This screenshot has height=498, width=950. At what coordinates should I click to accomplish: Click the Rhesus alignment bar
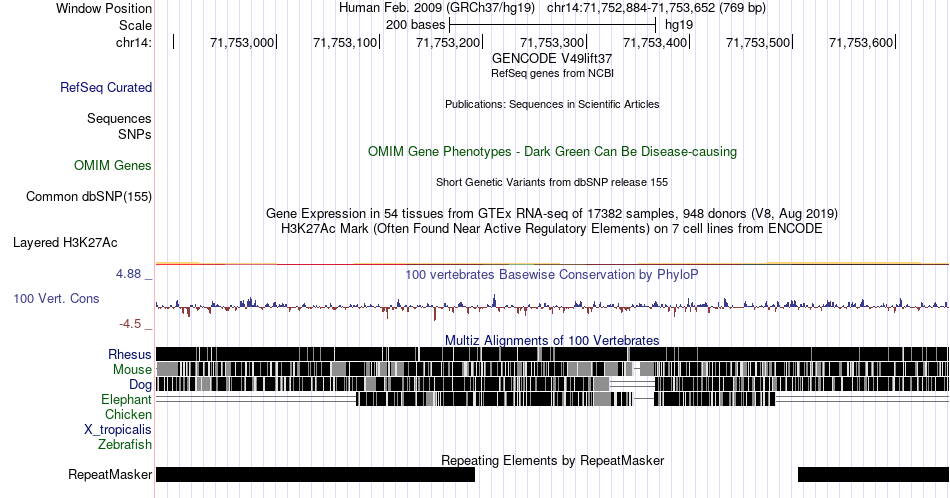(553, 354)
